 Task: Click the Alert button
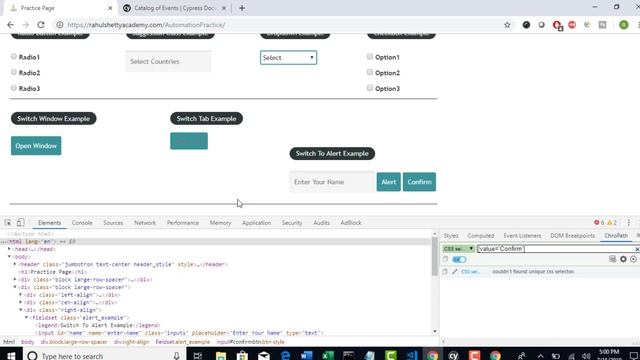[389, 182]
